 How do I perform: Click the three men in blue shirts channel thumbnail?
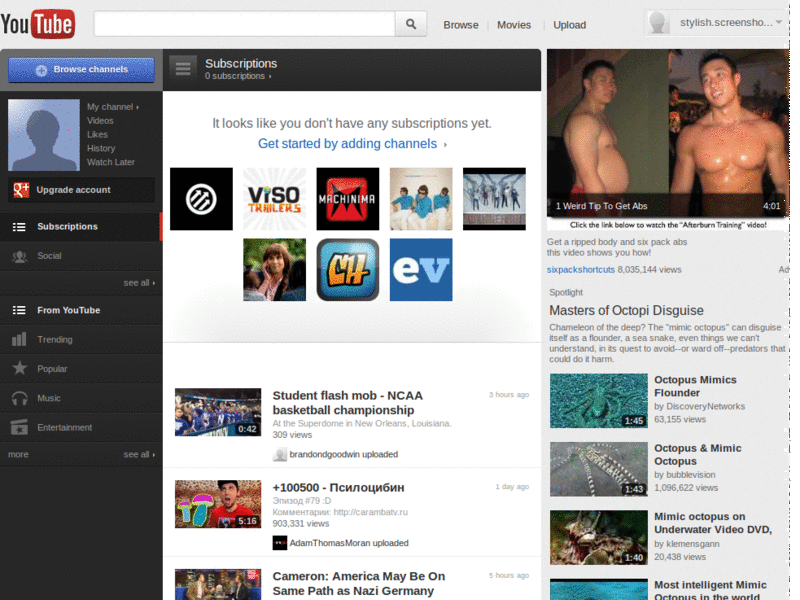click(421, 199)
